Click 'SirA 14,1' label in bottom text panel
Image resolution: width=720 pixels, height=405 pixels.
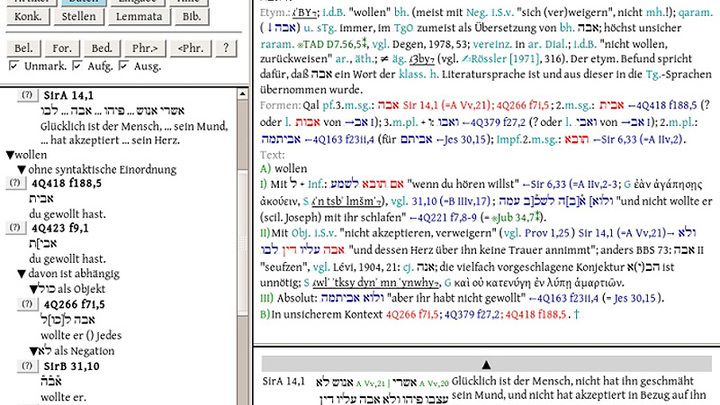[283, 381]
